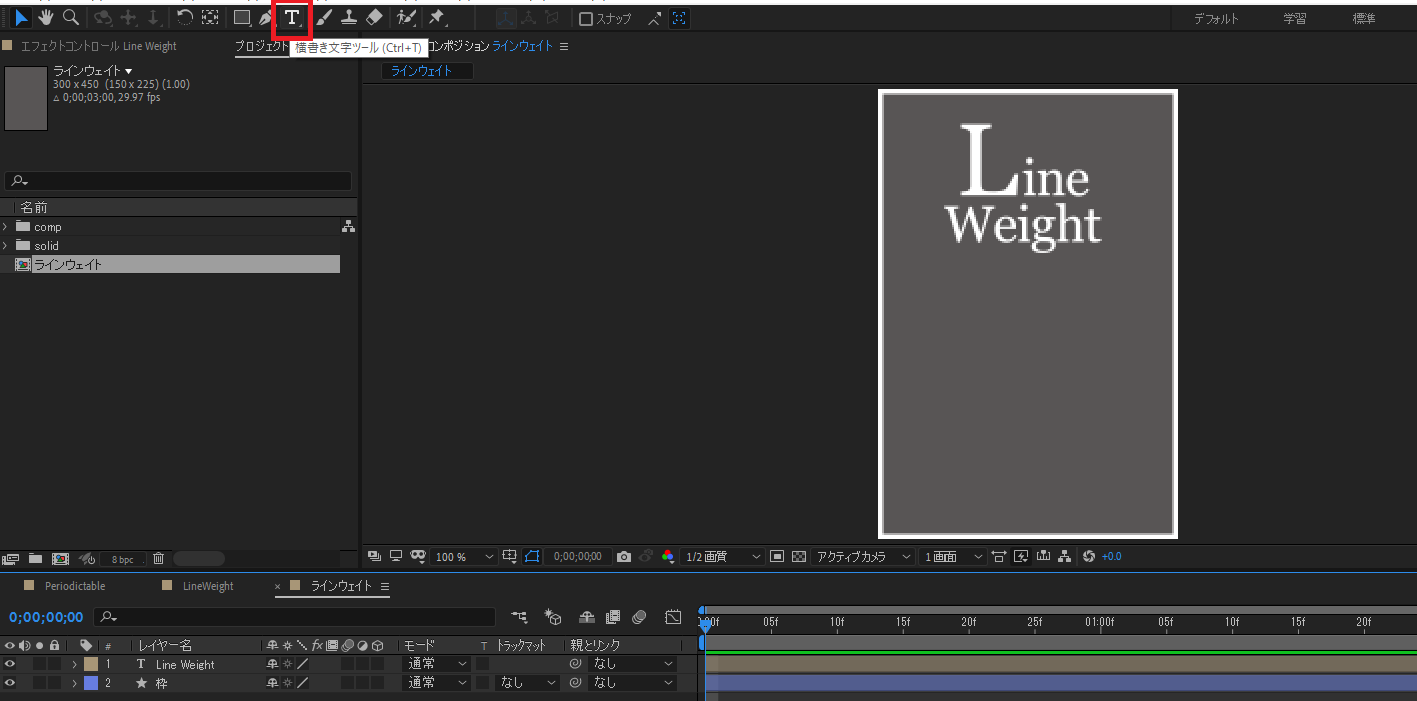Viewport: 1417px width, 701px height.
Task: Click the blue label swatch of 枠 layer
Action: [91, 683]
